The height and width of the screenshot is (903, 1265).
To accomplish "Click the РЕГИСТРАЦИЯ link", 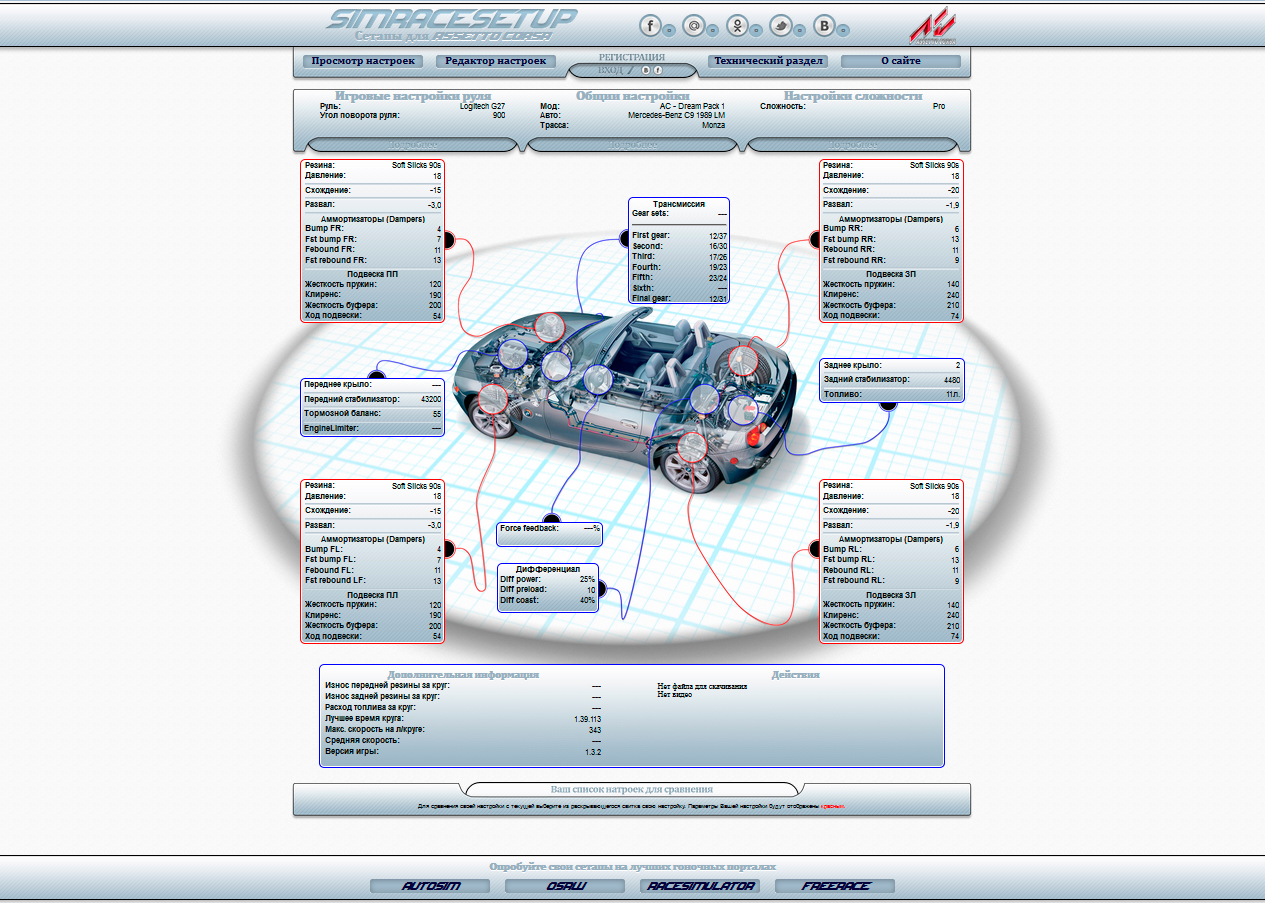I will (632, 57).
